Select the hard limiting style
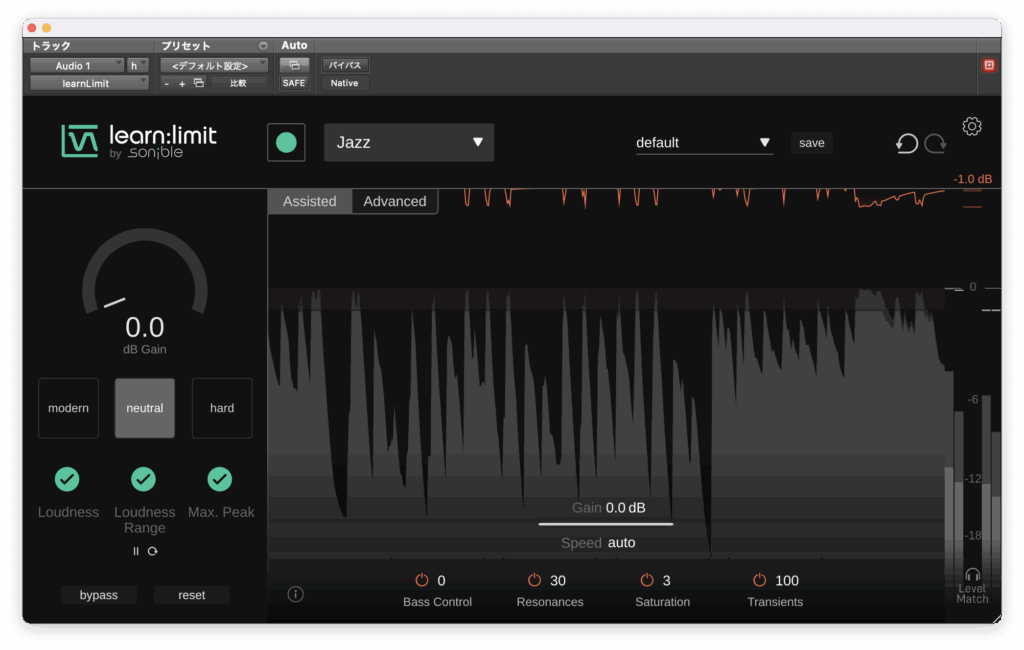This screenshot has height=650, width=1024. tap(222, 408)
